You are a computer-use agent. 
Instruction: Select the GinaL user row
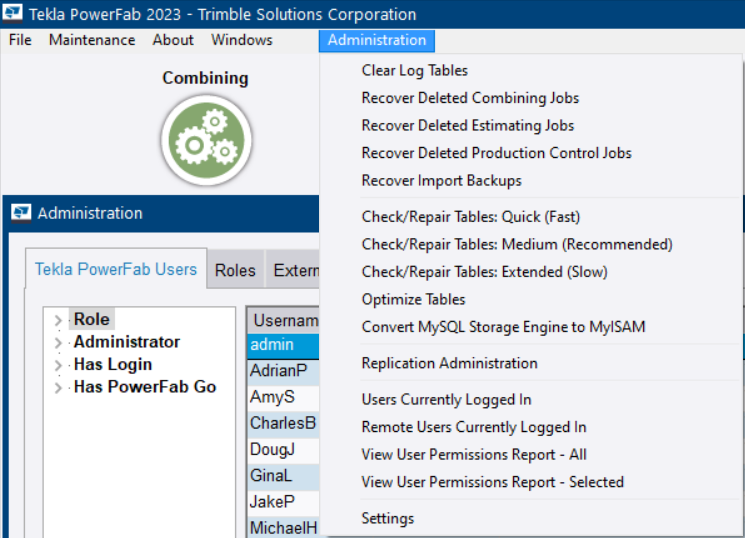pos(283,476)
